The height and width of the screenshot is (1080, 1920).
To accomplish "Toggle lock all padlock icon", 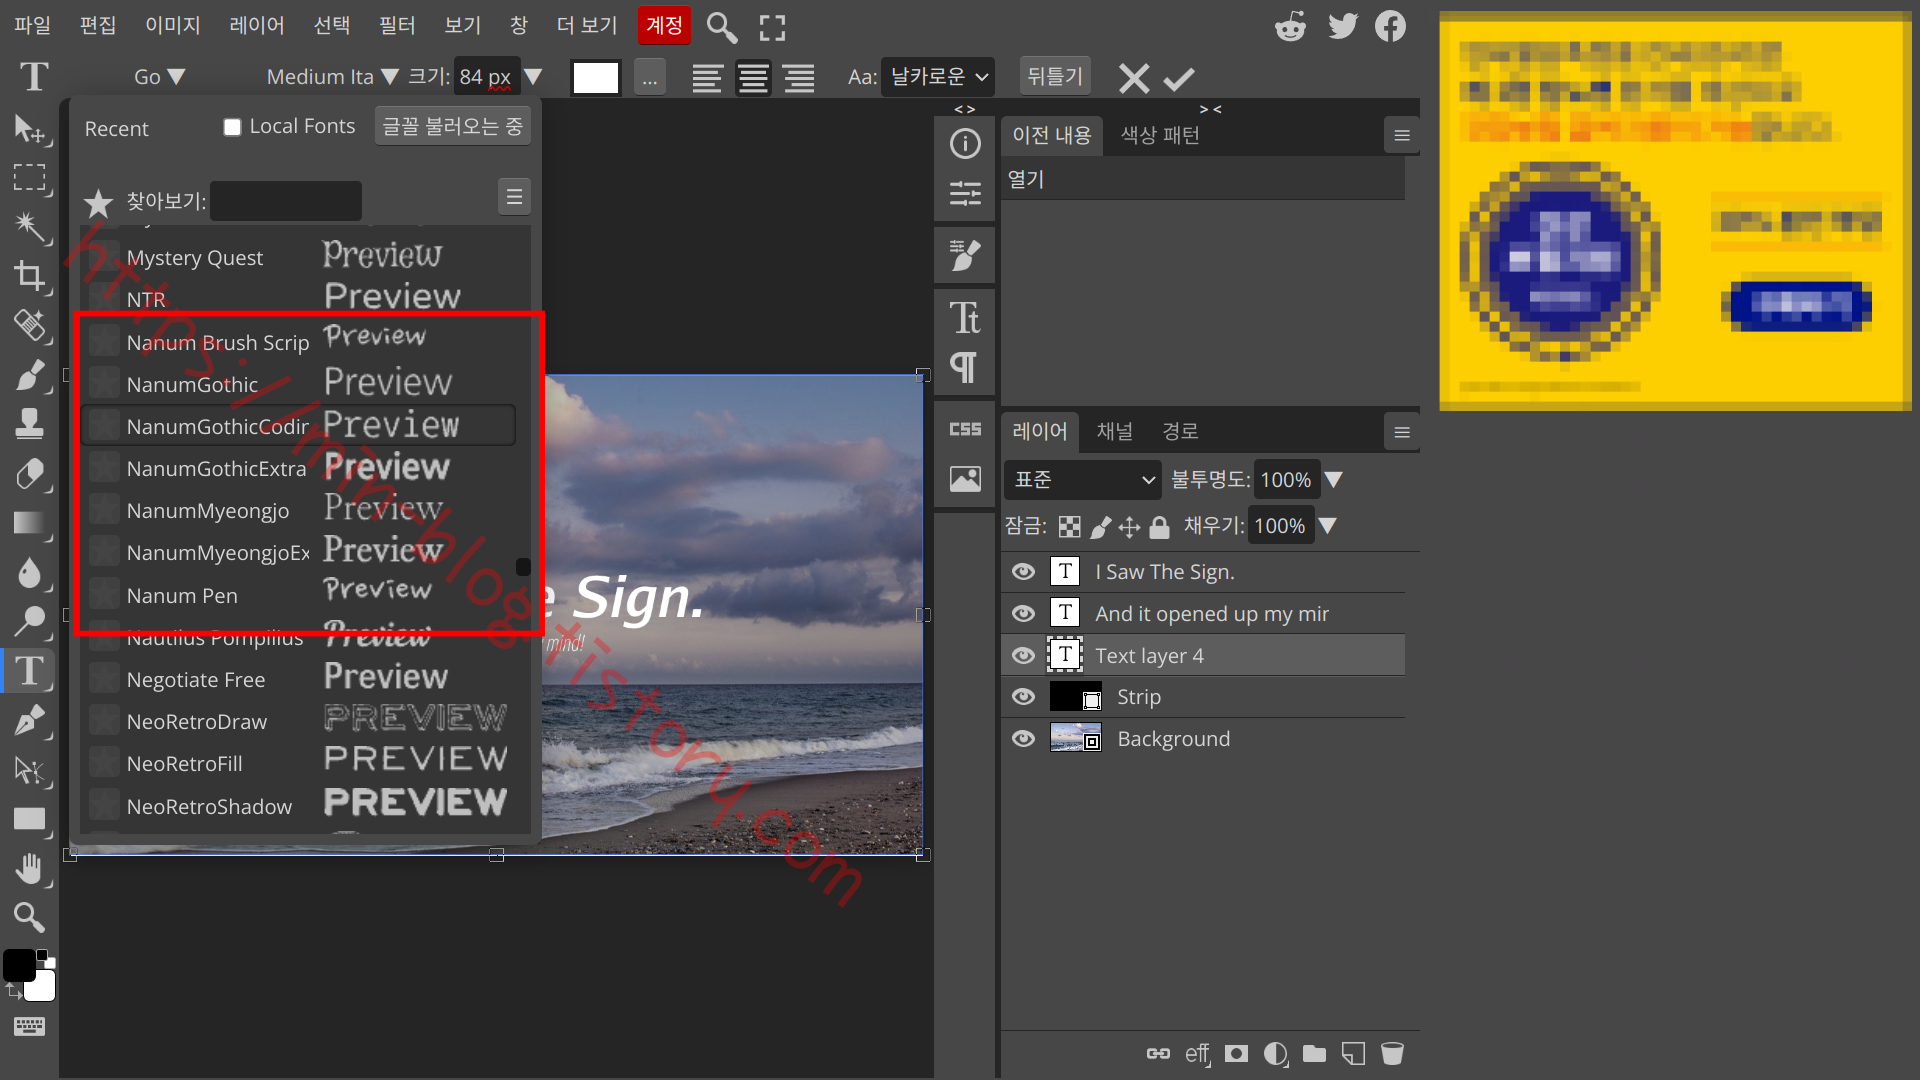I will tap(1159, 527).
